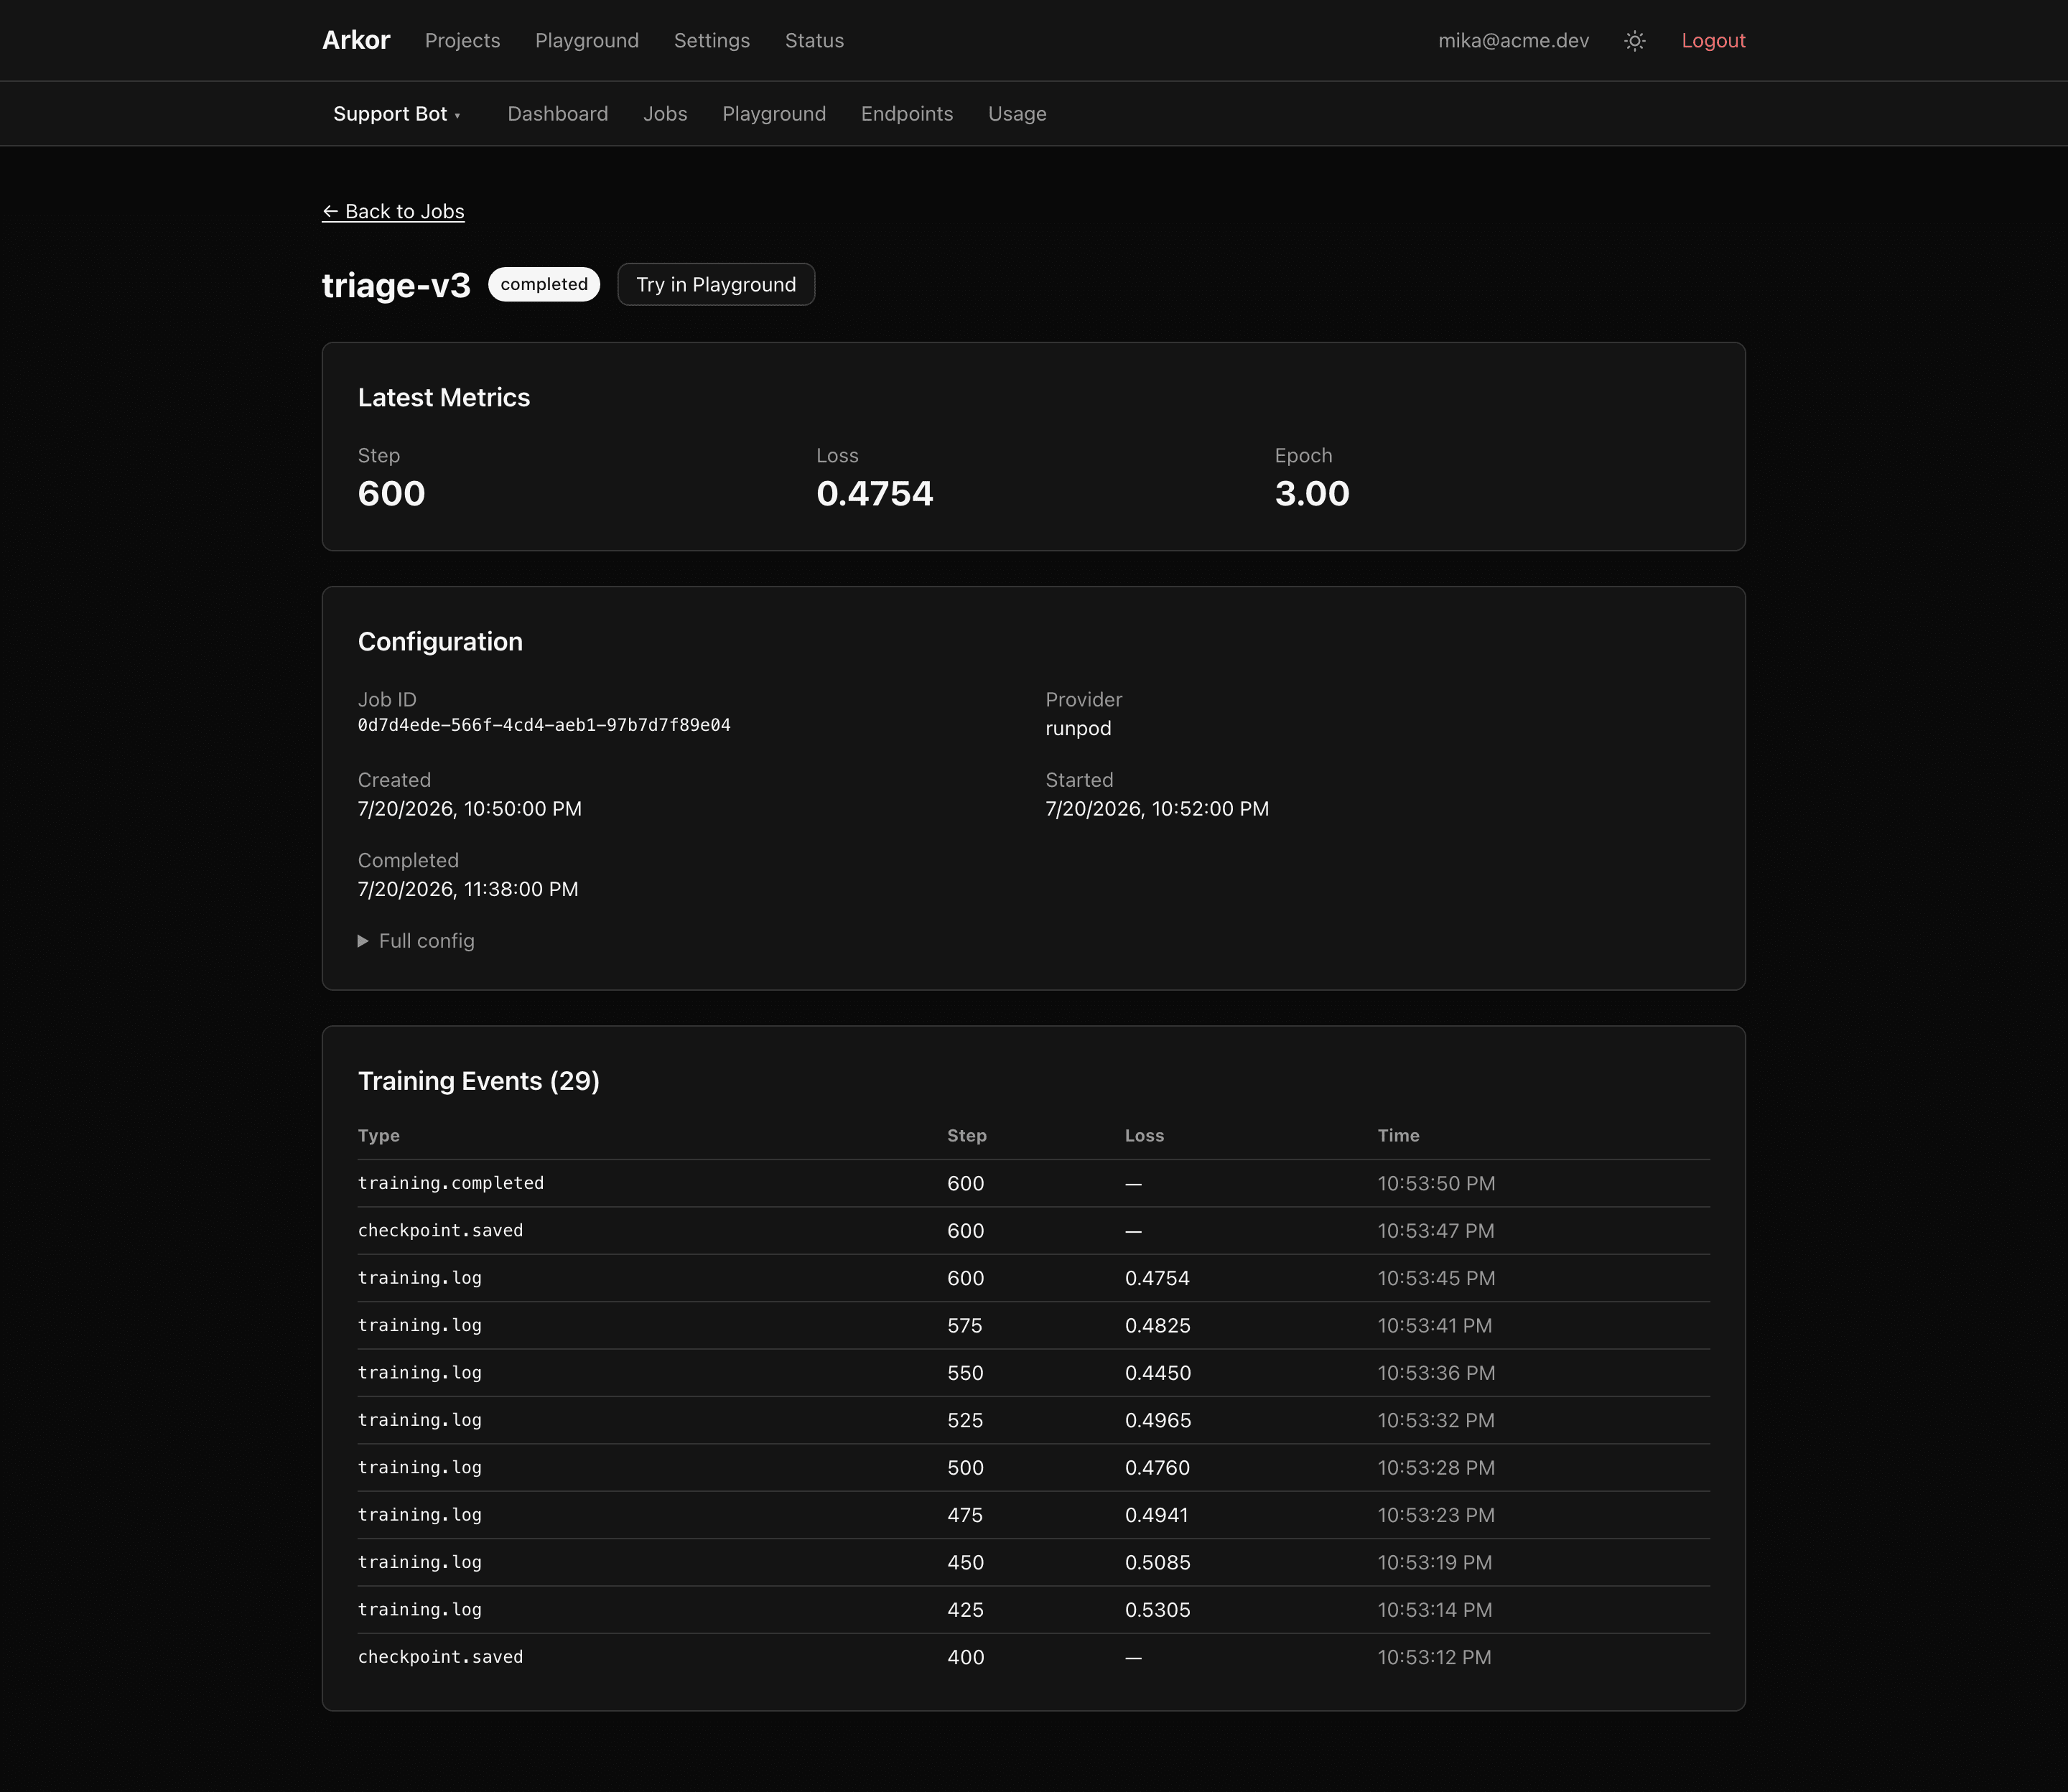Select the checkpoint.saved row at step 400
Image resolution: width=2068 pixels, height=1792 pixels.
[1034, 1657]
